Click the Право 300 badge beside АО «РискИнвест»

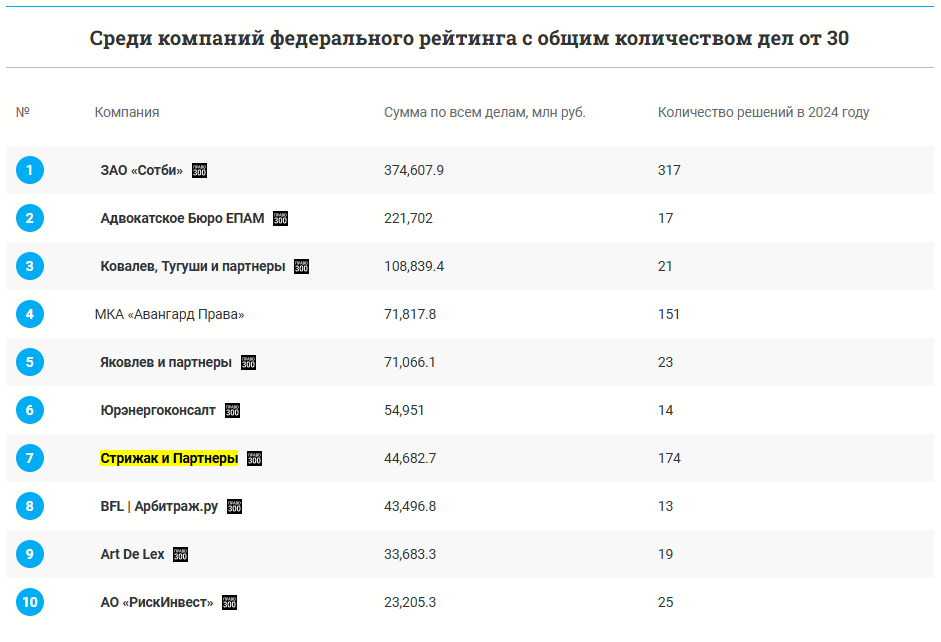(229, 602)
